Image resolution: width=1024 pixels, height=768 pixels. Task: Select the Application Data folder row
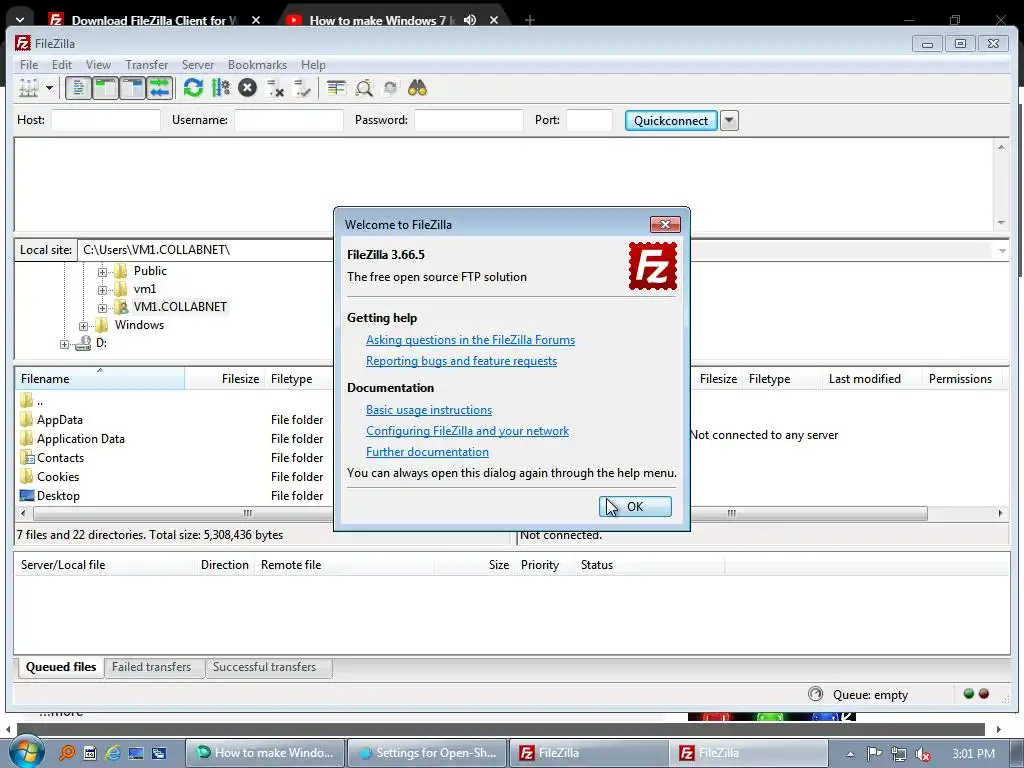point(173,439)
